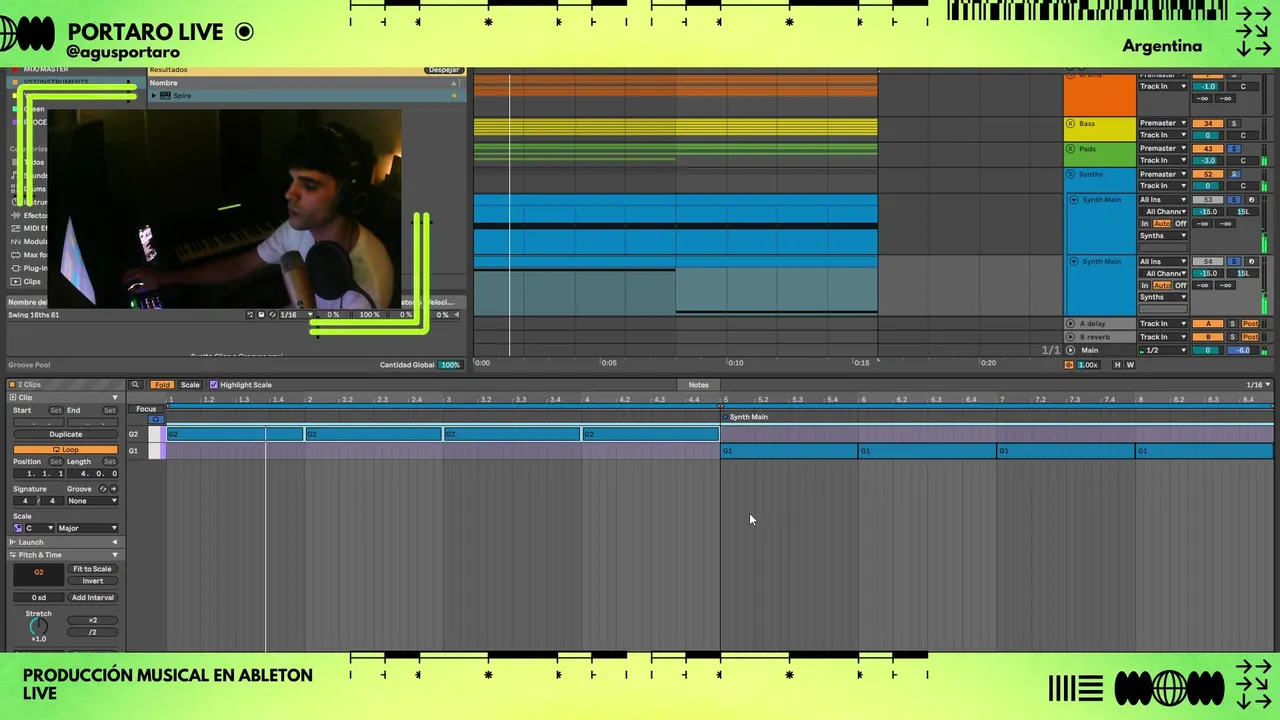Toggle the A delay Post button

[x=1250, y=324]
